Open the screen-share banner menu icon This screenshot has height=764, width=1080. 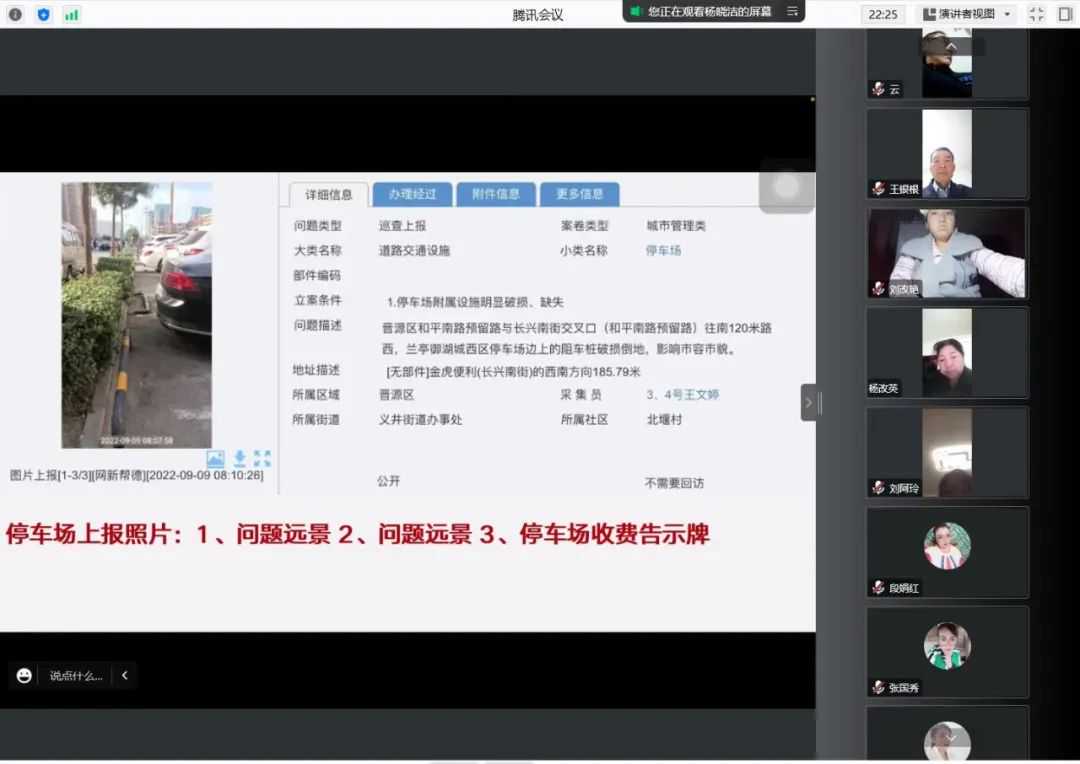click(792, 11)
